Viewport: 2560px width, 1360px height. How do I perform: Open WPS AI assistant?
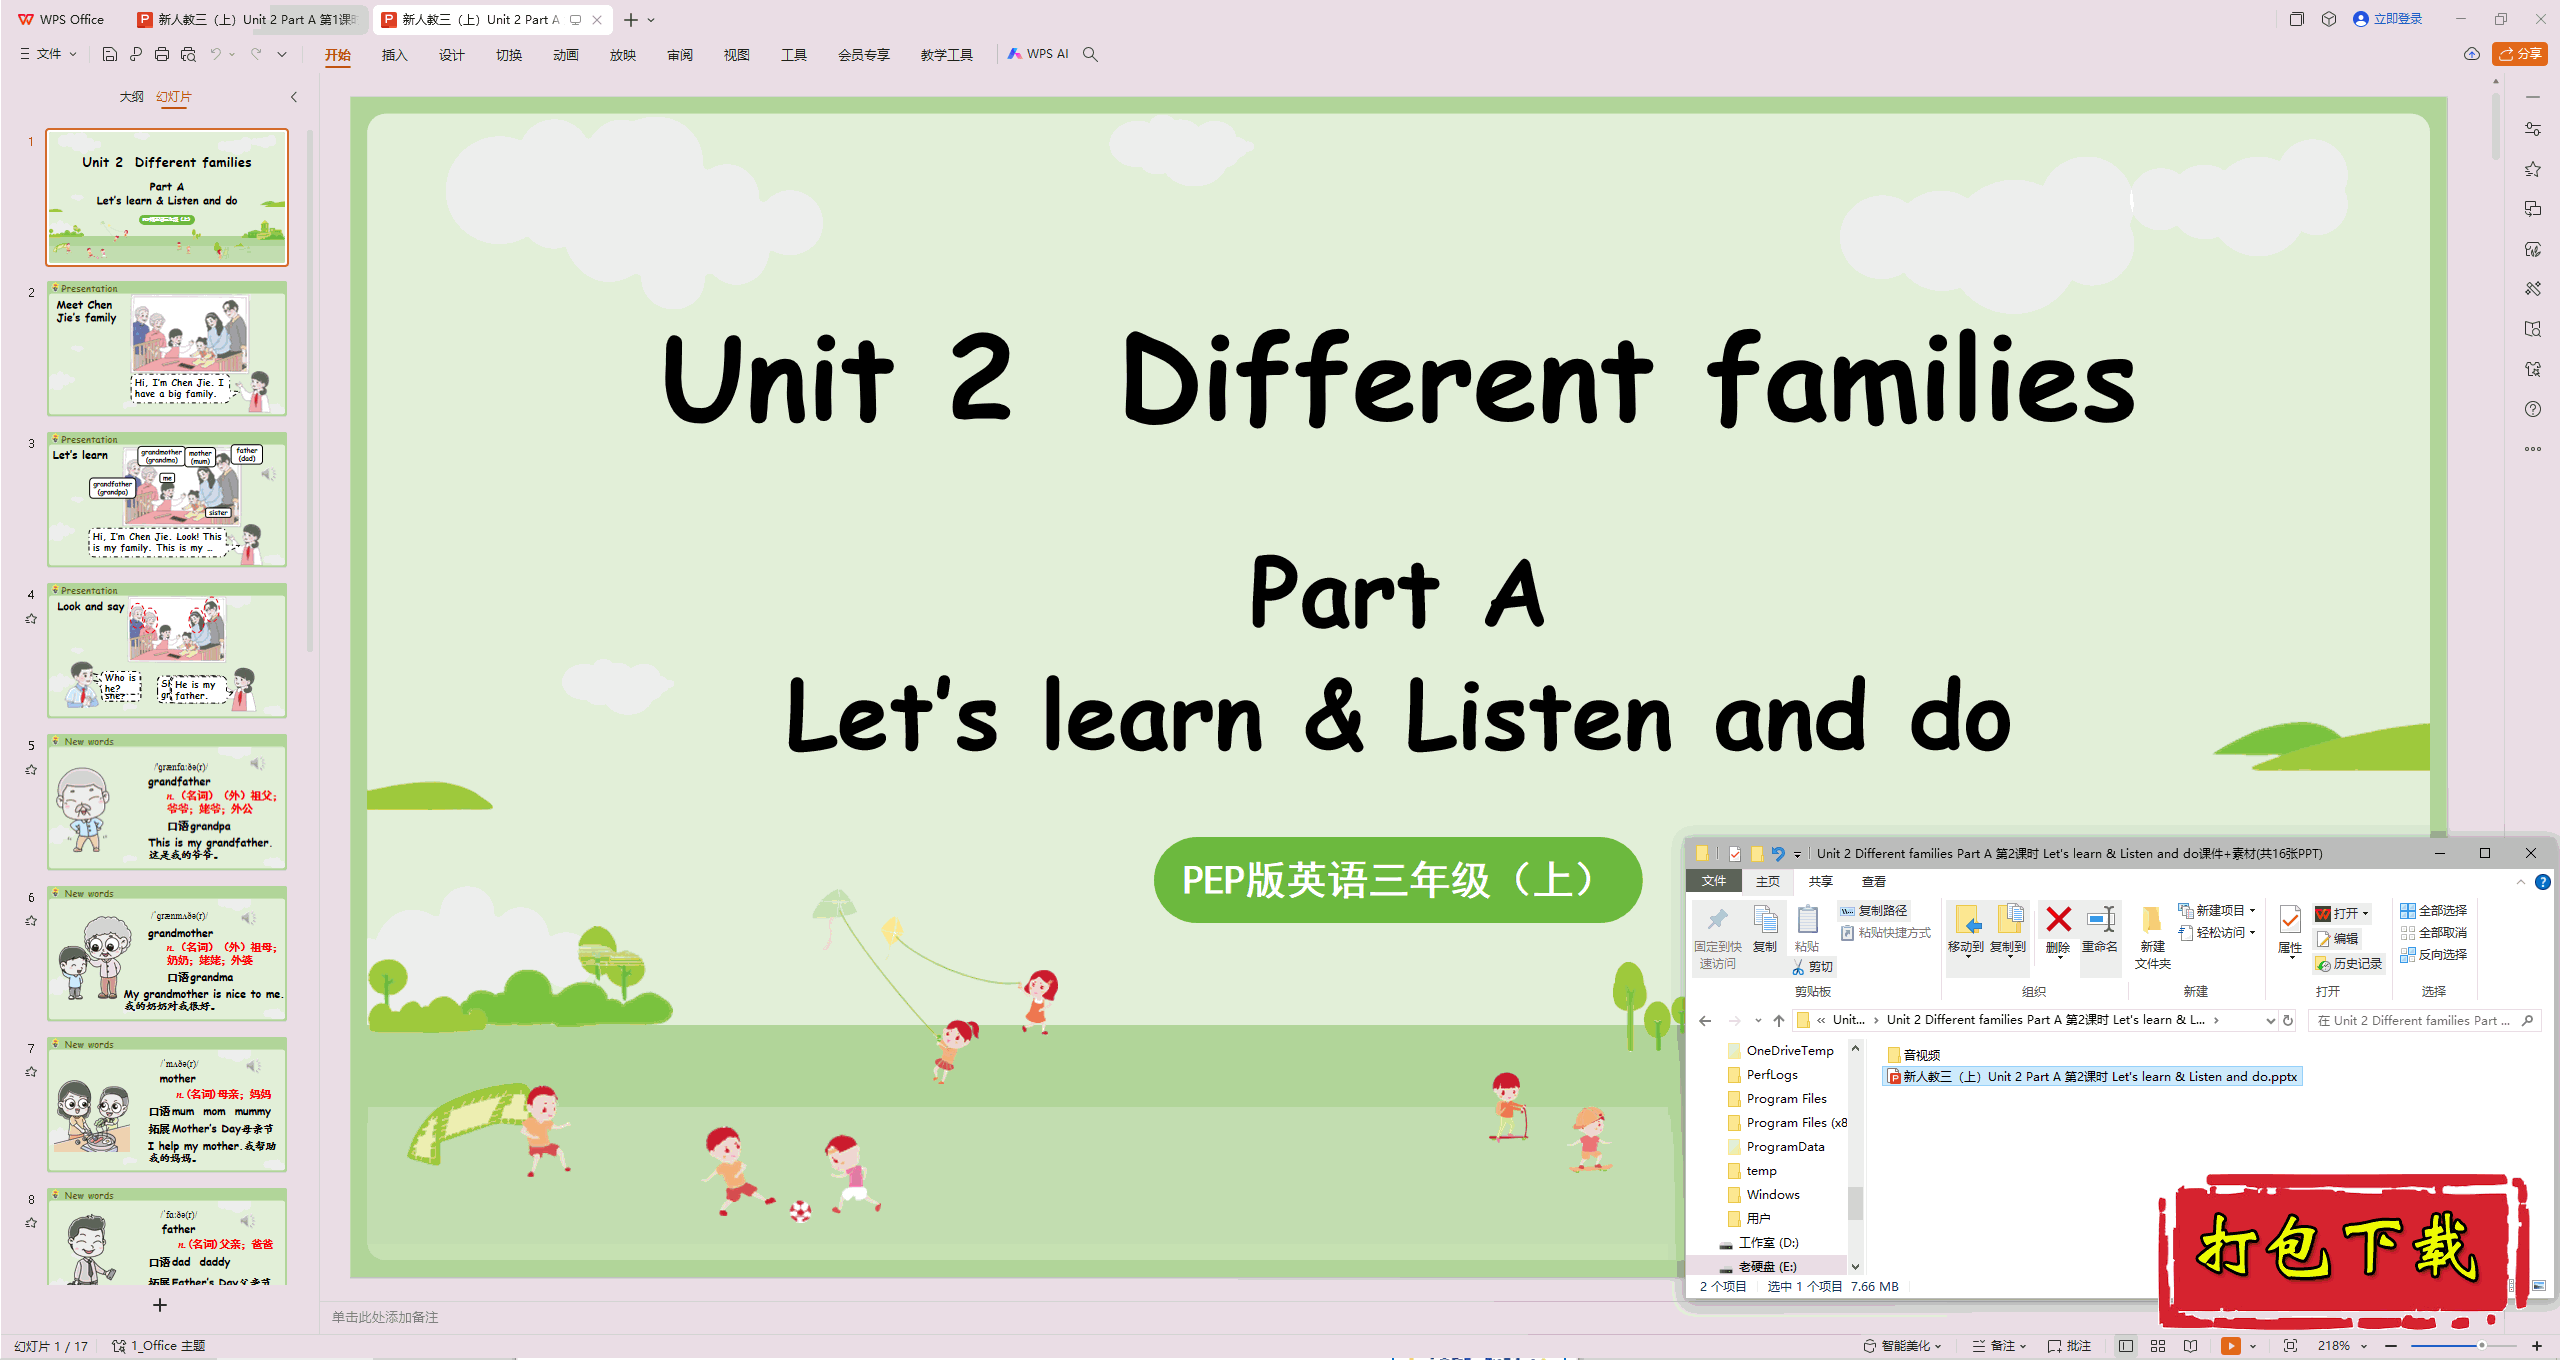click(x=1039, y=54)
